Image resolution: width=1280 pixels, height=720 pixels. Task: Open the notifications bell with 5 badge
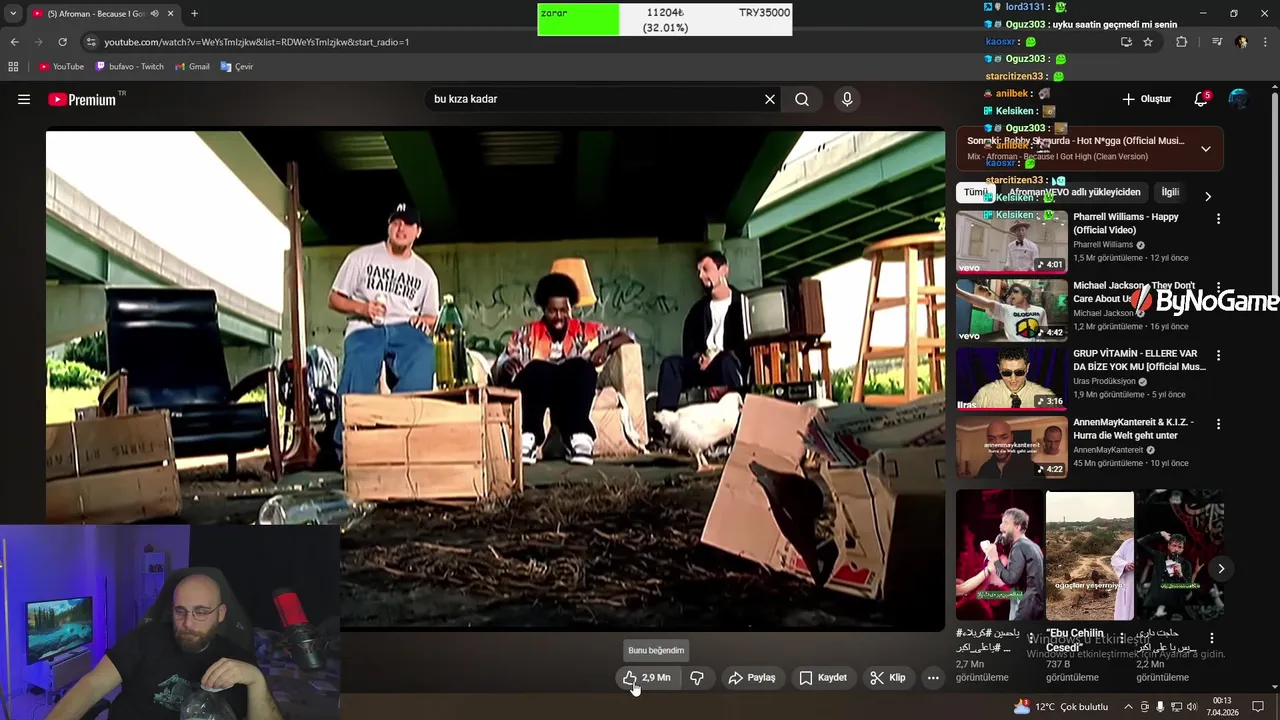[x=1201, y=99]
